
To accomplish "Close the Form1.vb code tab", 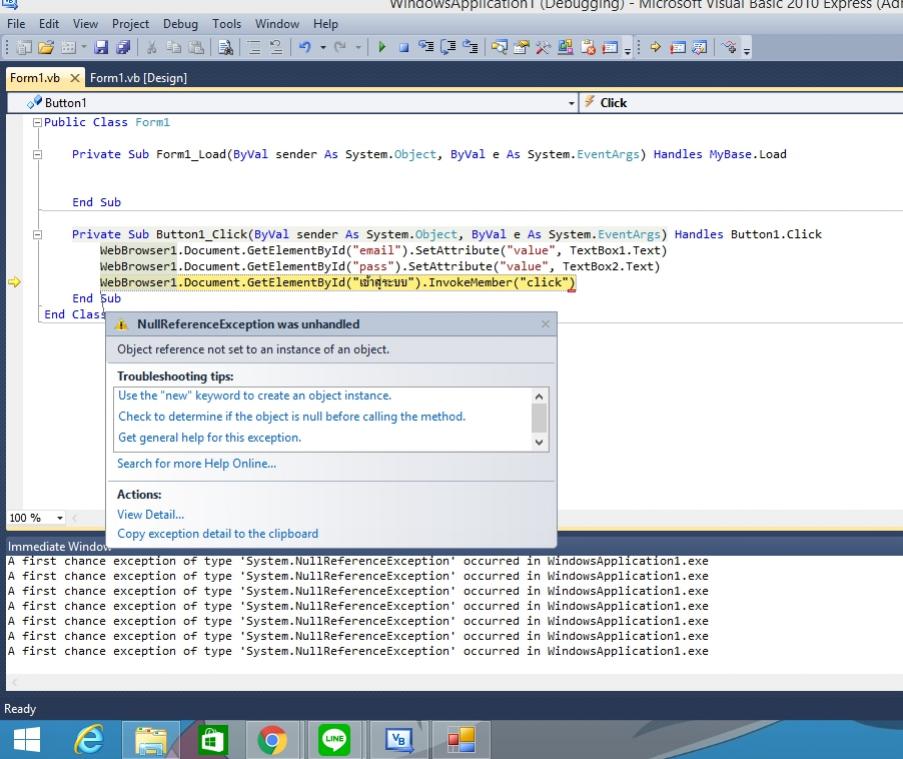I will [x=75, y=78].
